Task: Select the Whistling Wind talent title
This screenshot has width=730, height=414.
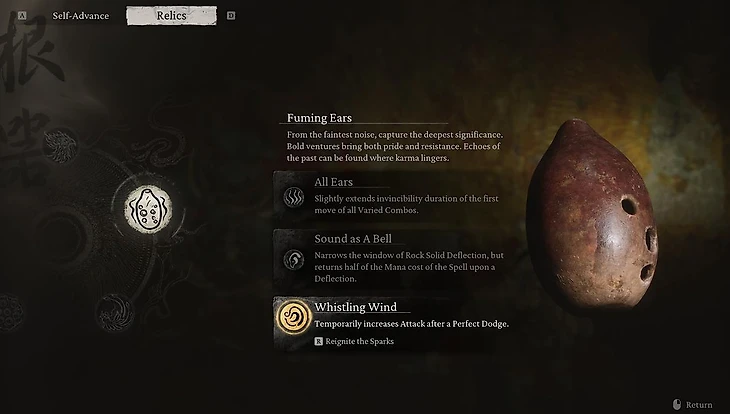Action: (x=356, y=307)
